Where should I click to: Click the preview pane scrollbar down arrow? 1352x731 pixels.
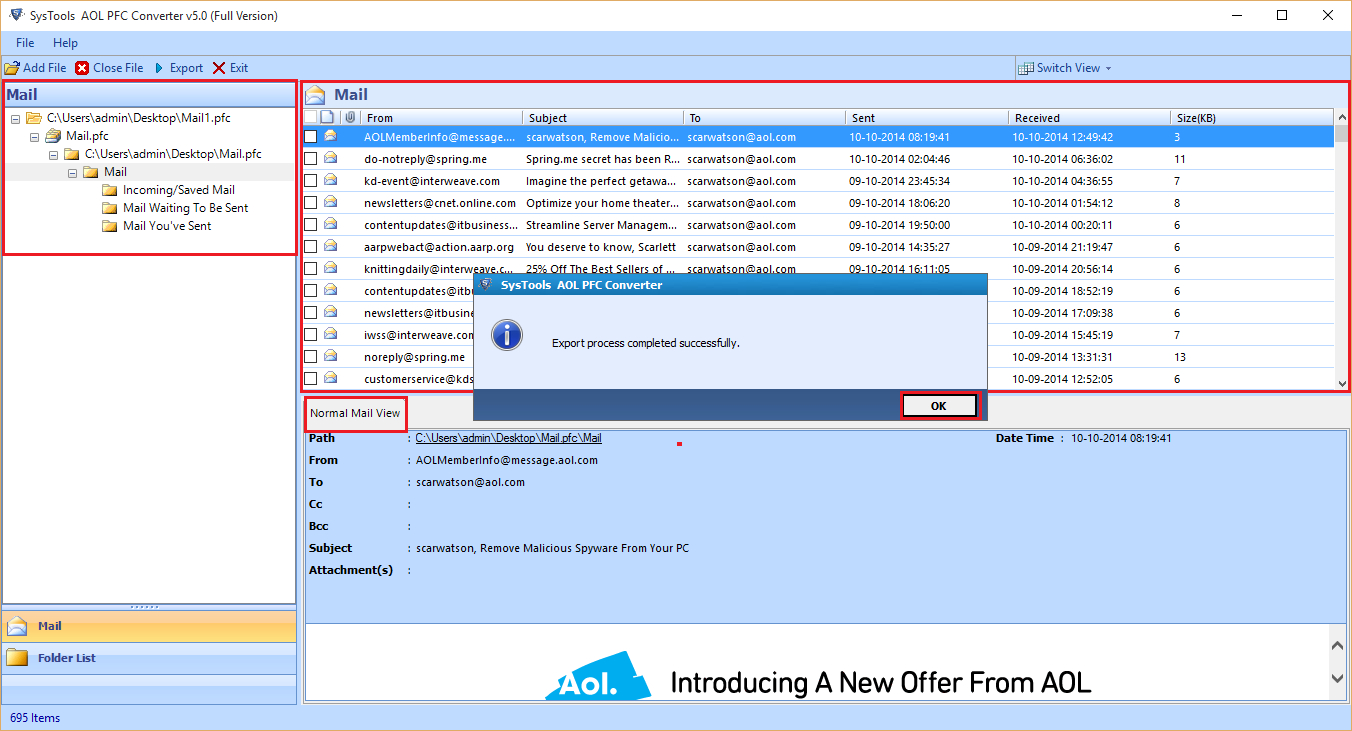click(x=1339, y=678)
